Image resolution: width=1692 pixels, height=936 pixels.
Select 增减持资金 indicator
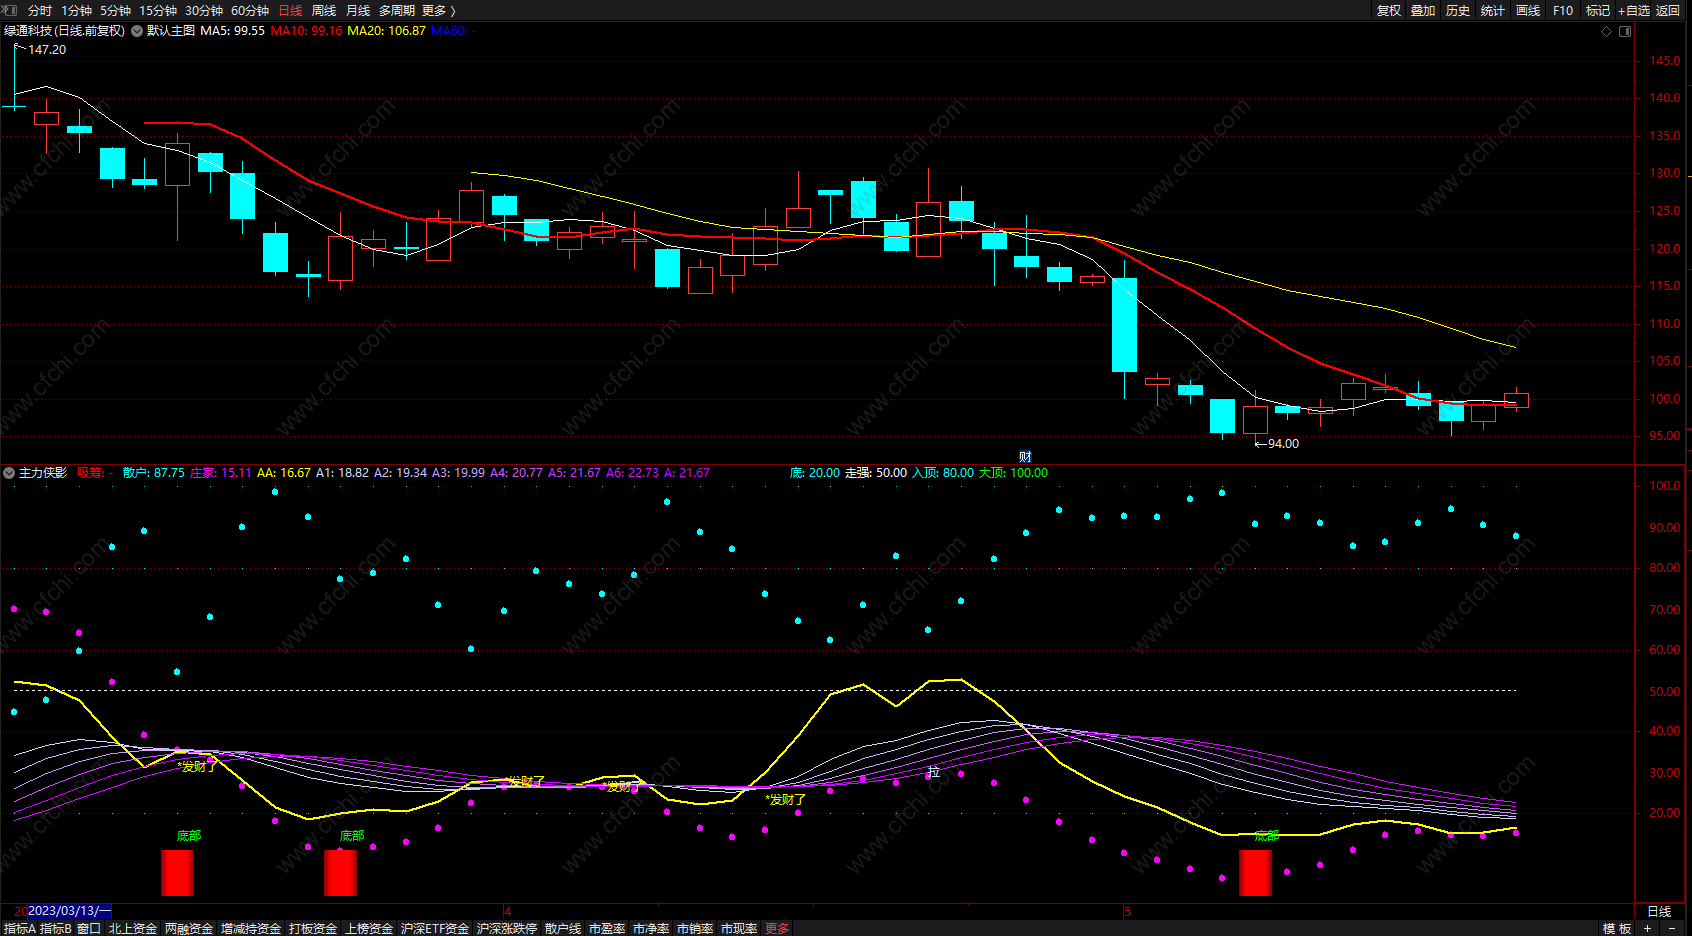pos(251,929)
